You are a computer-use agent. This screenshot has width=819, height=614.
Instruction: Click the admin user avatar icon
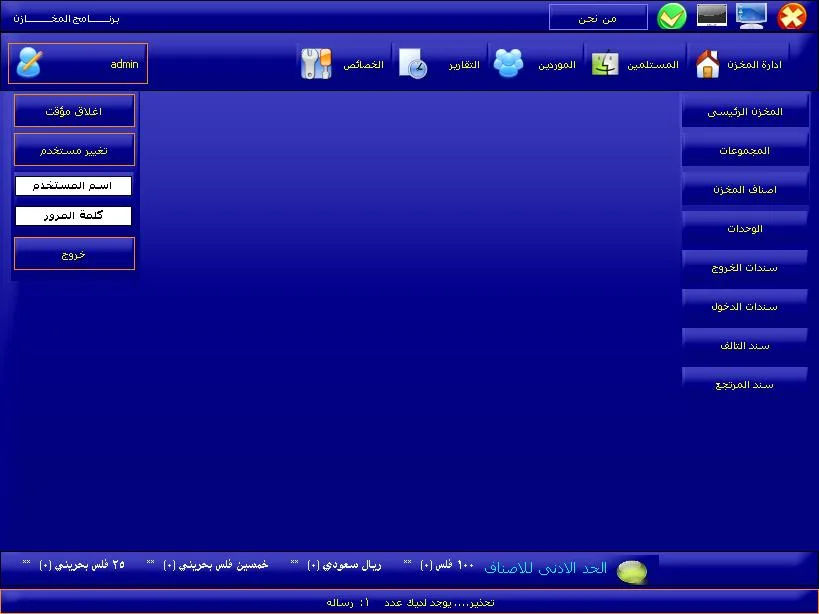coord(29,63)
